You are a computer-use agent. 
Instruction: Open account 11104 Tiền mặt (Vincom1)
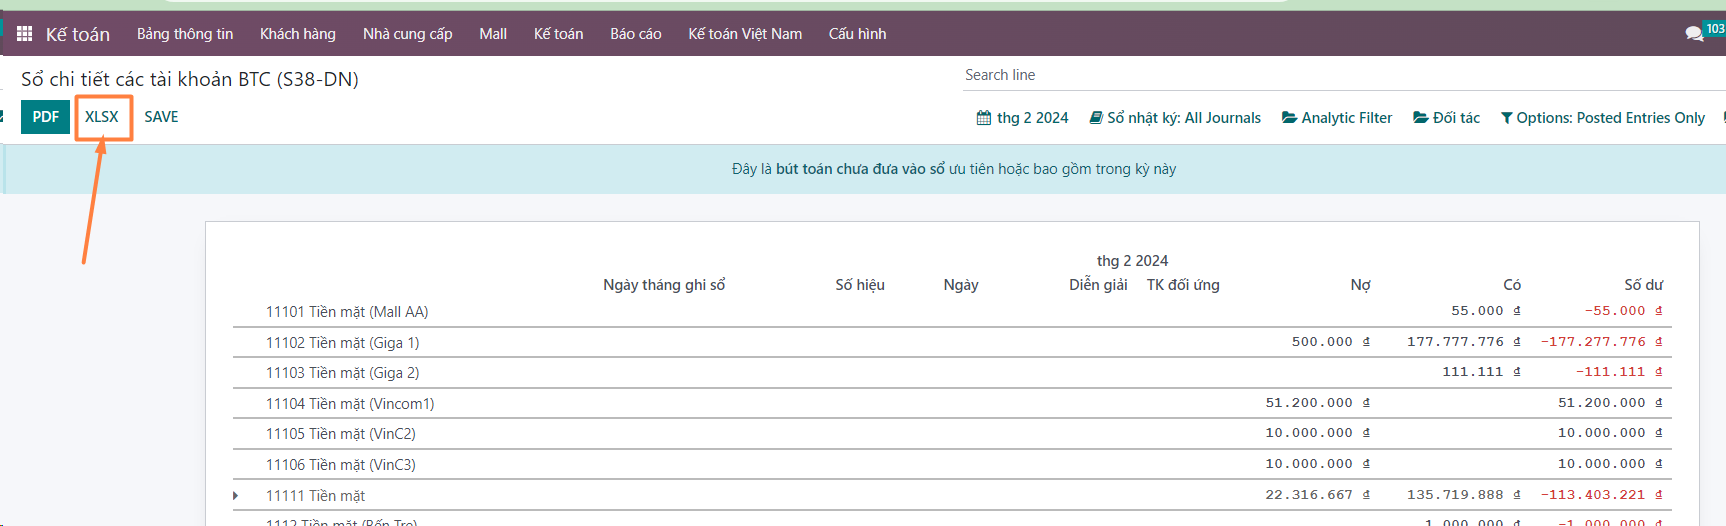(350, 404)
